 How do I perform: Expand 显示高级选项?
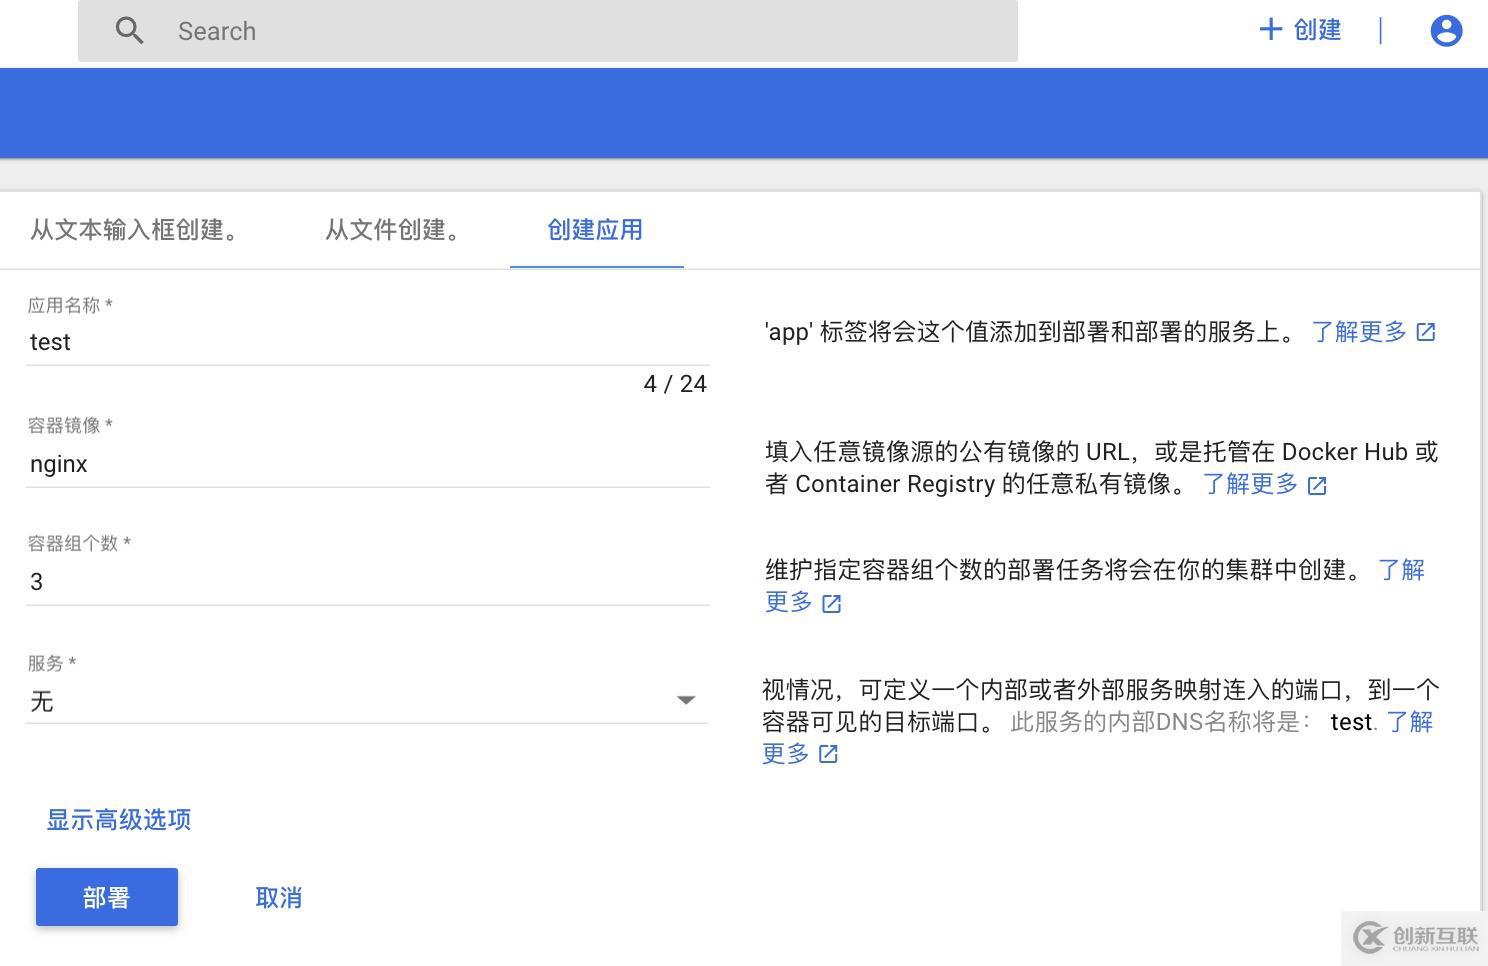(117, 819)
